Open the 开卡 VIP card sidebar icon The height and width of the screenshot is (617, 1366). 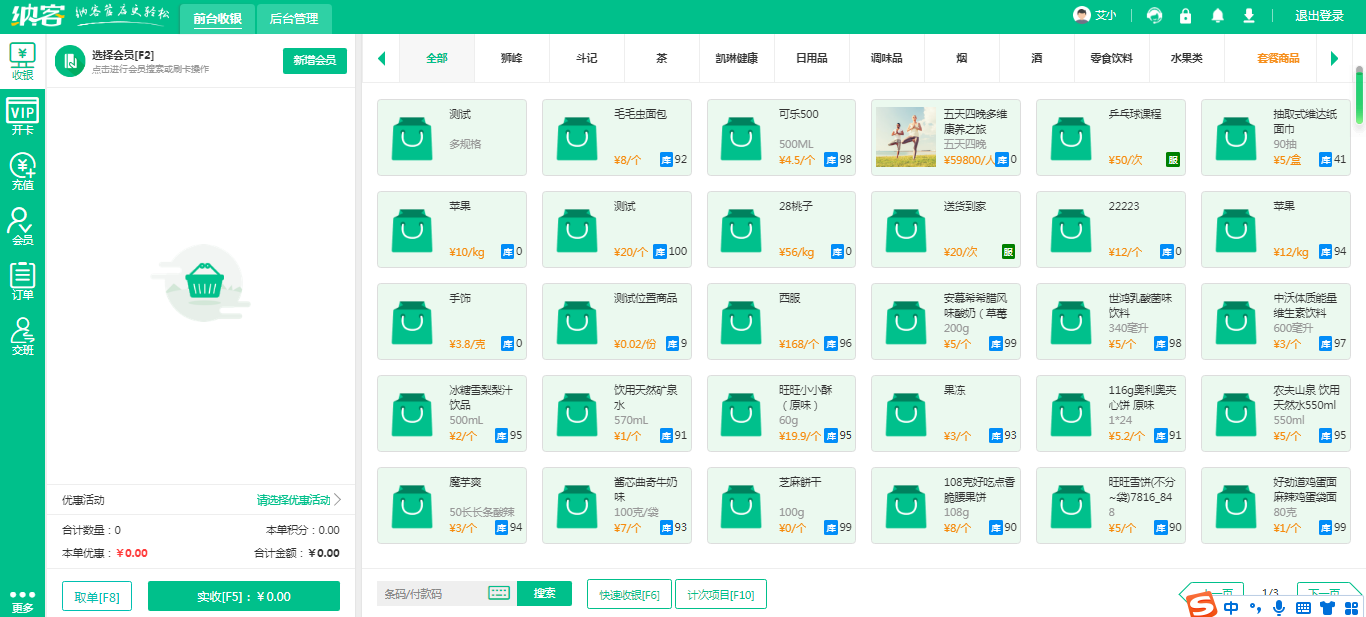pyautogui.click(x=22, y=118)
